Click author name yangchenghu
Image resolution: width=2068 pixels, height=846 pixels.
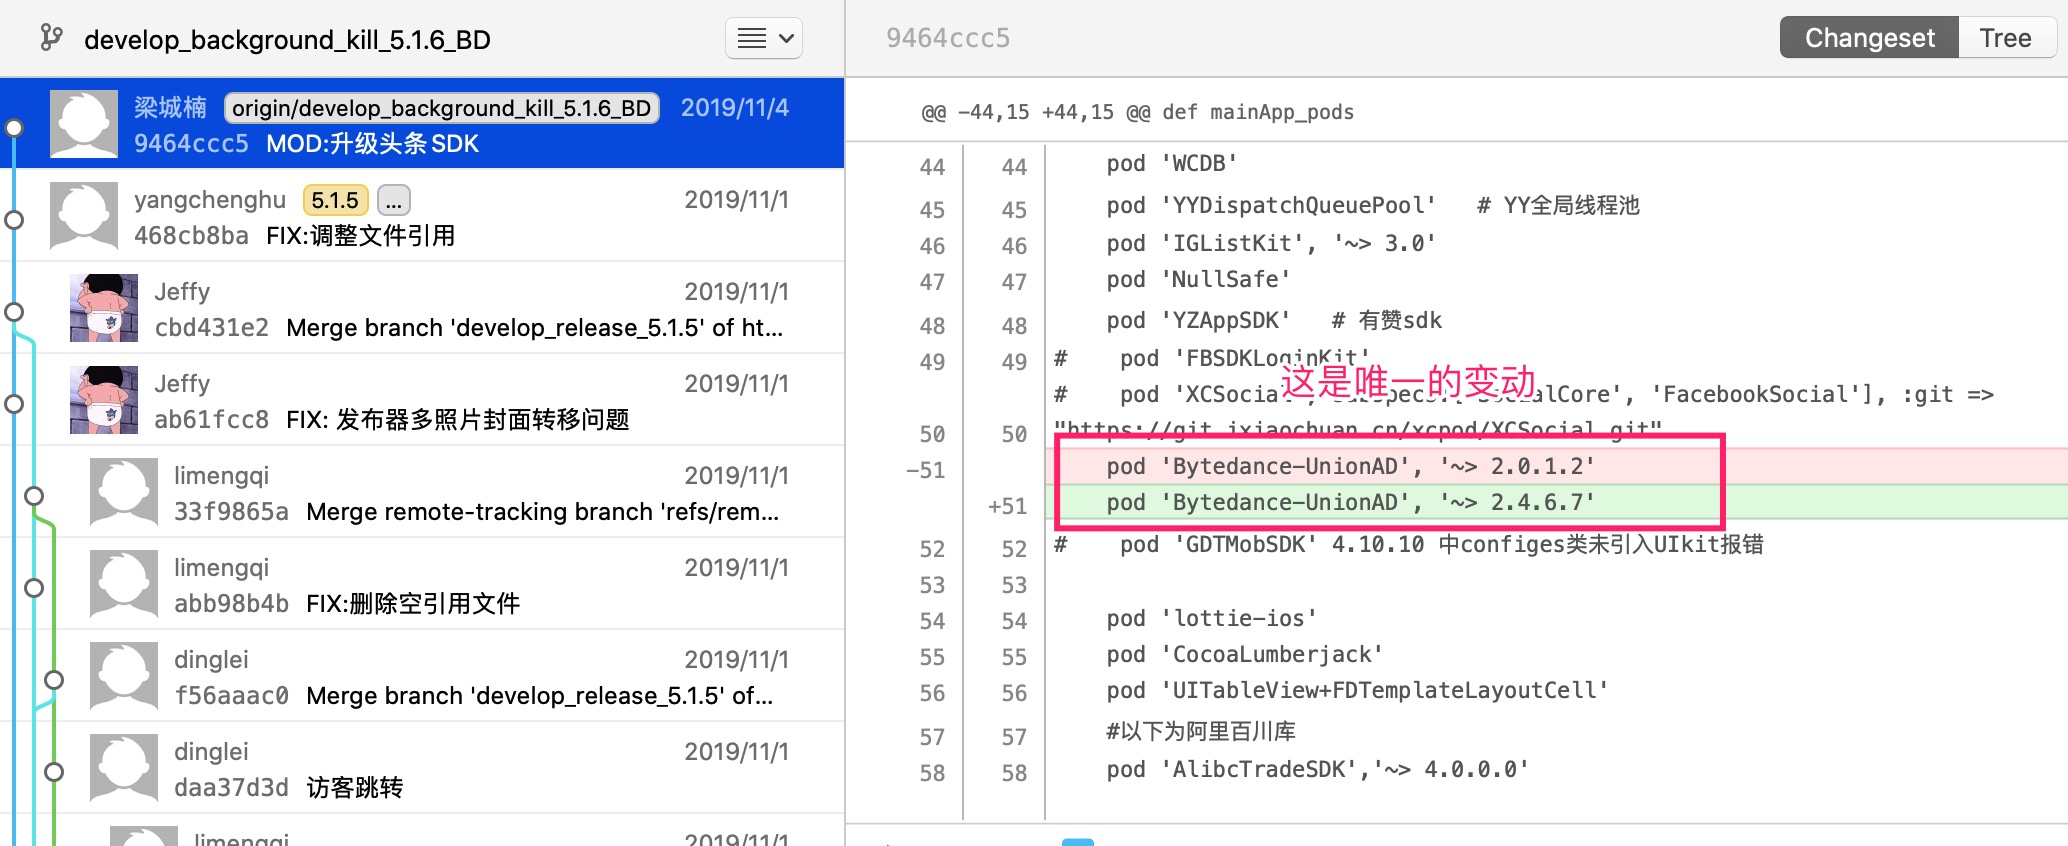[x=210, y=200]
